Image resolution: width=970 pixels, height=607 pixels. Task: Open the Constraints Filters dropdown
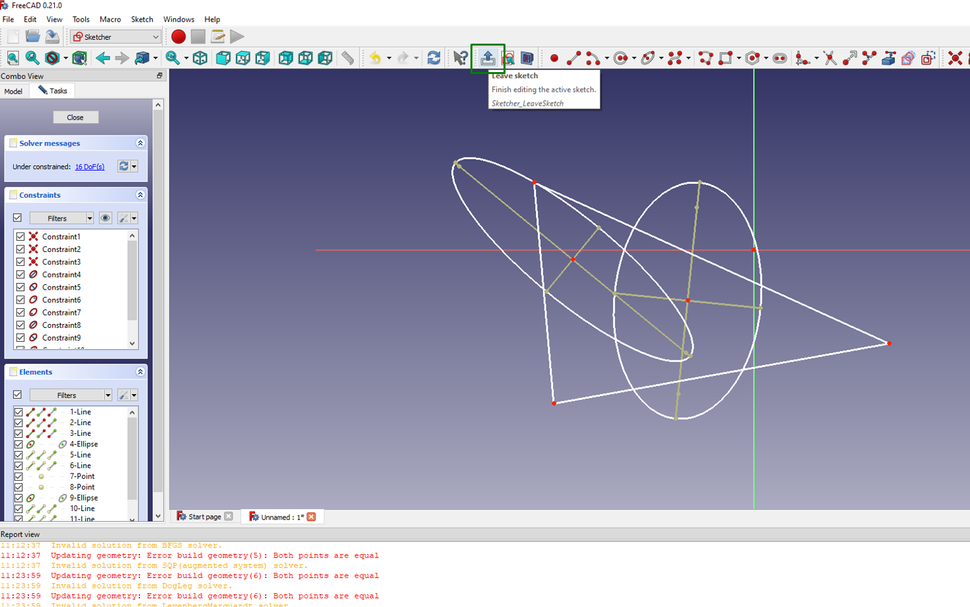click(x=62, y=218)
